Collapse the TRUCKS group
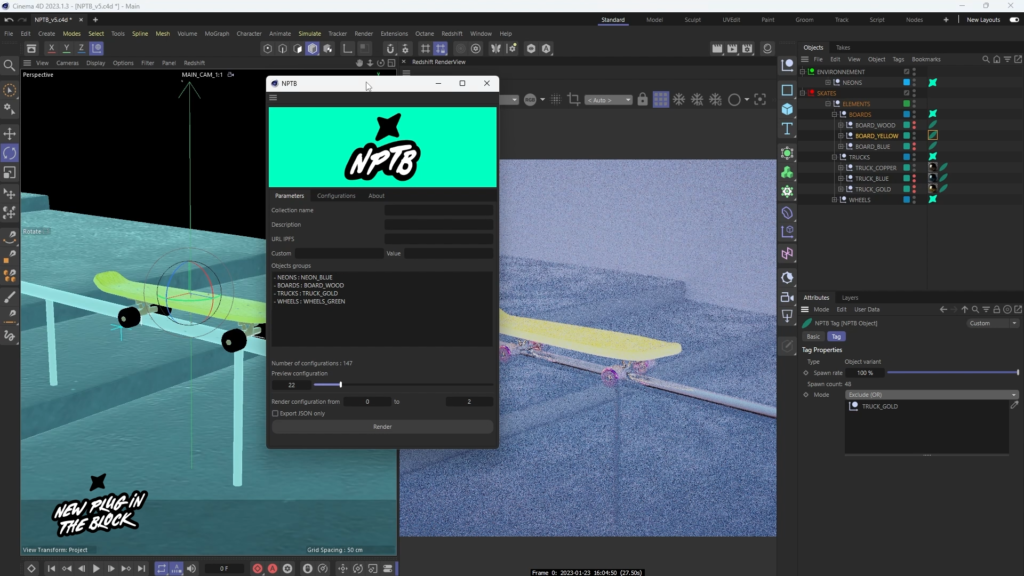The width and height of the screenshot is (1024, 576). [x=834, y=157]
